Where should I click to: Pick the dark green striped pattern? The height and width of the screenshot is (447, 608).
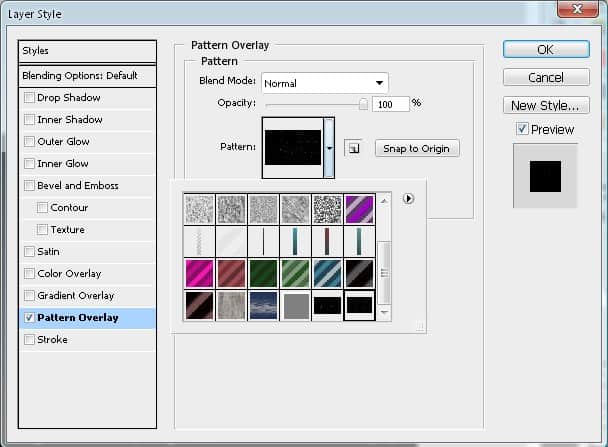tap(263, 273)
